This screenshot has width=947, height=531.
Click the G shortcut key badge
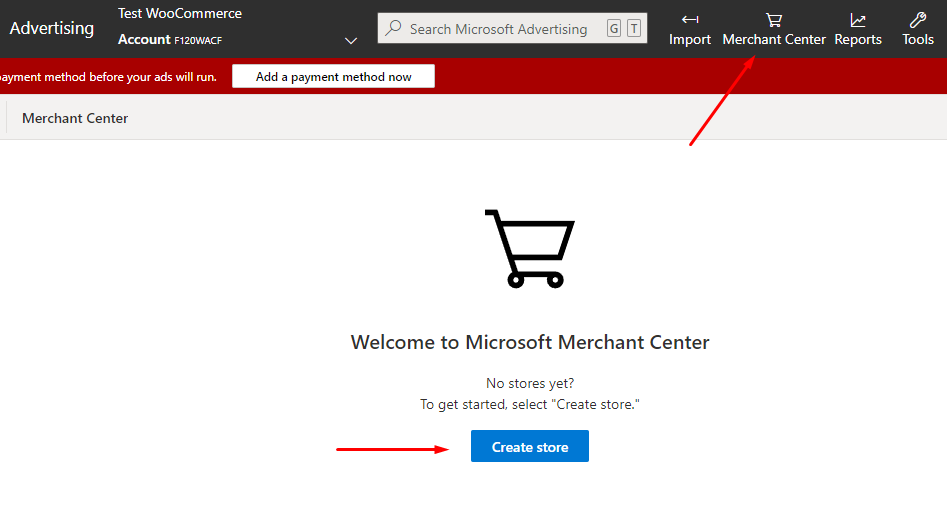point(614,28)
